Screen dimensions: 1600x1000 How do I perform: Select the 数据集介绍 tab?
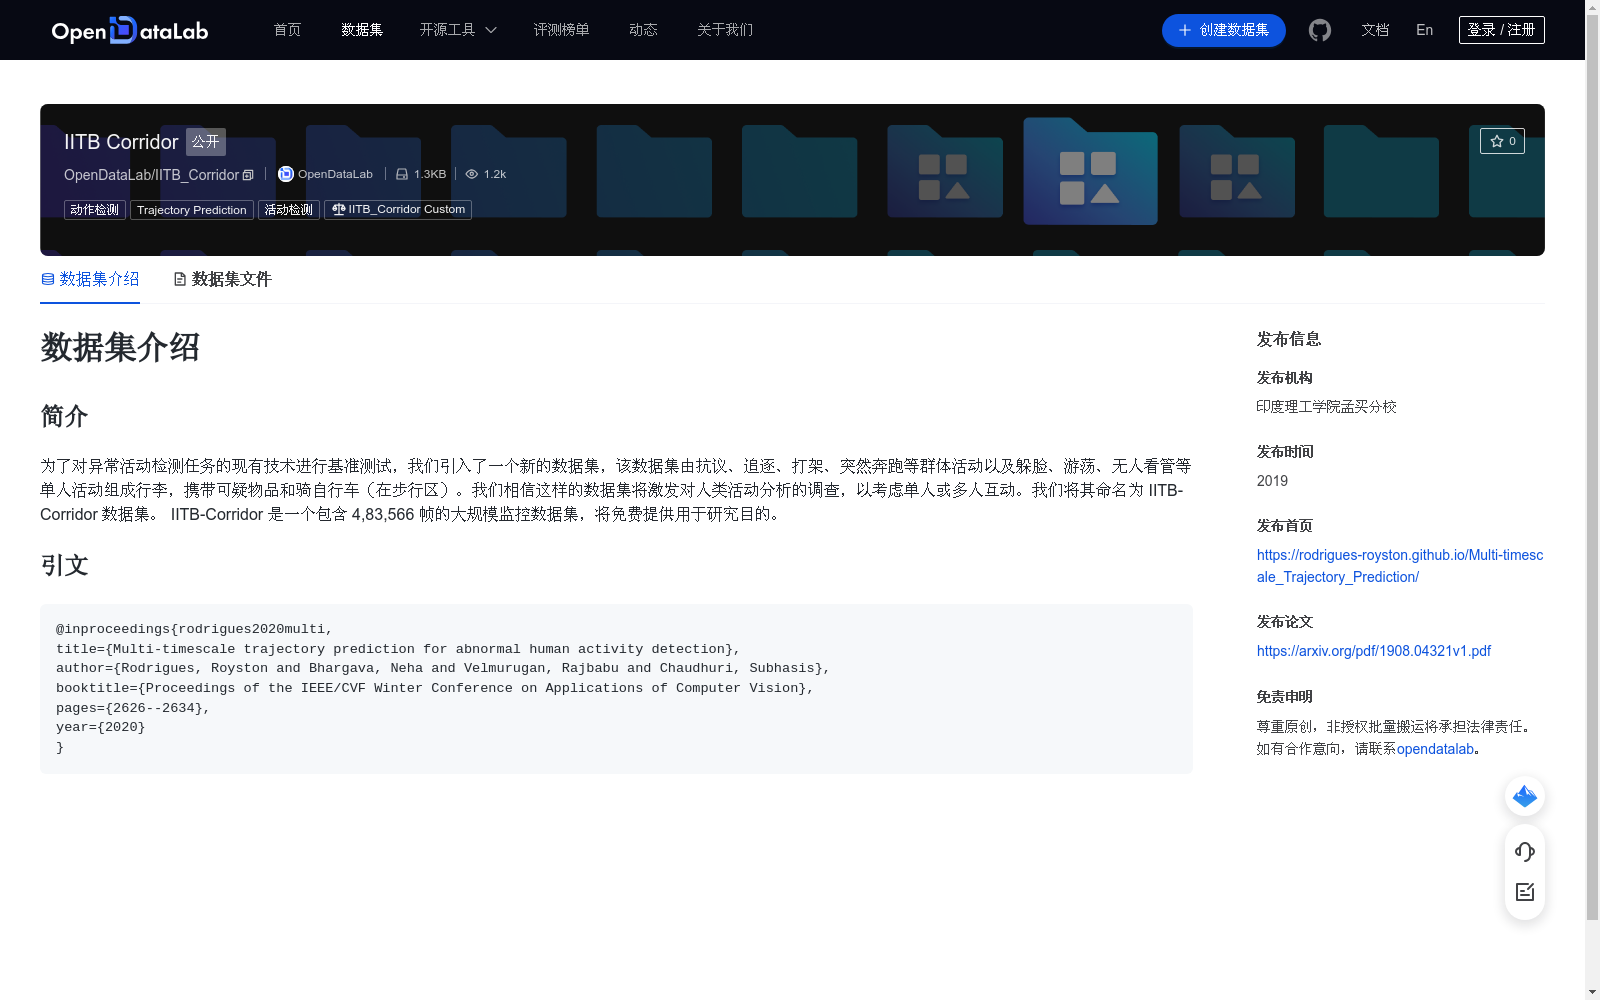[x=90, y=279]
